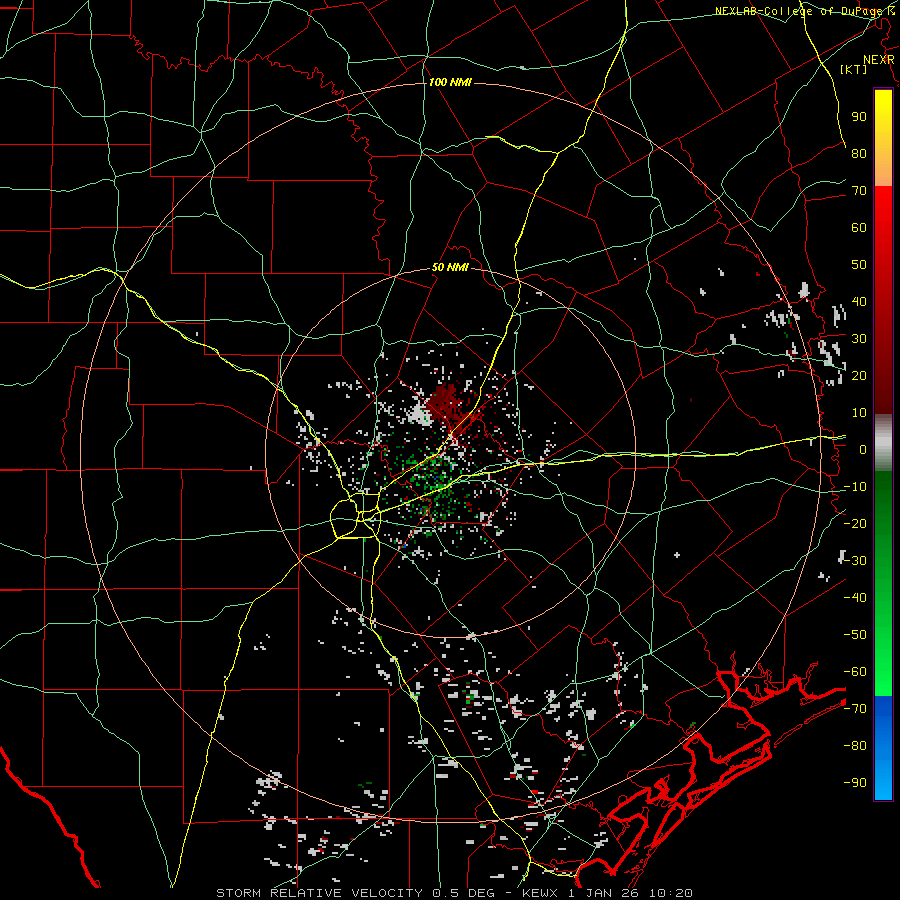Viewport: 900px width, 900px height.
Task: Click the -20 scale value
Action: click(x=855, y=524)
